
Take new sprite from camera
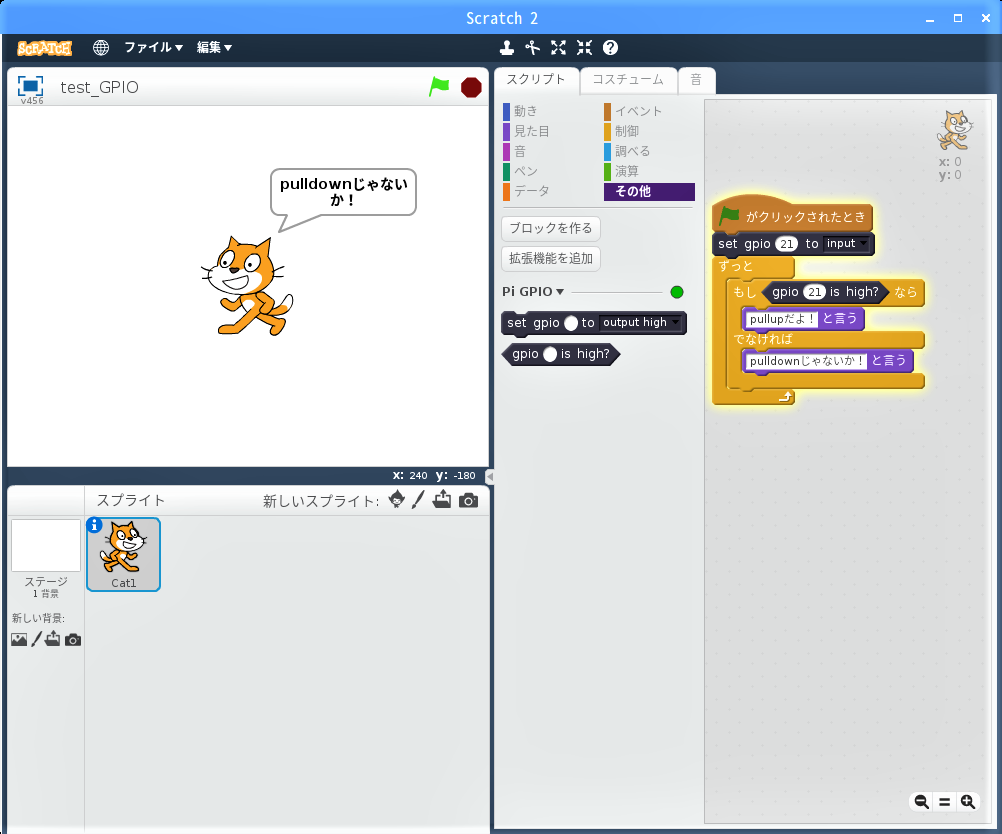(x=468, y=500)
